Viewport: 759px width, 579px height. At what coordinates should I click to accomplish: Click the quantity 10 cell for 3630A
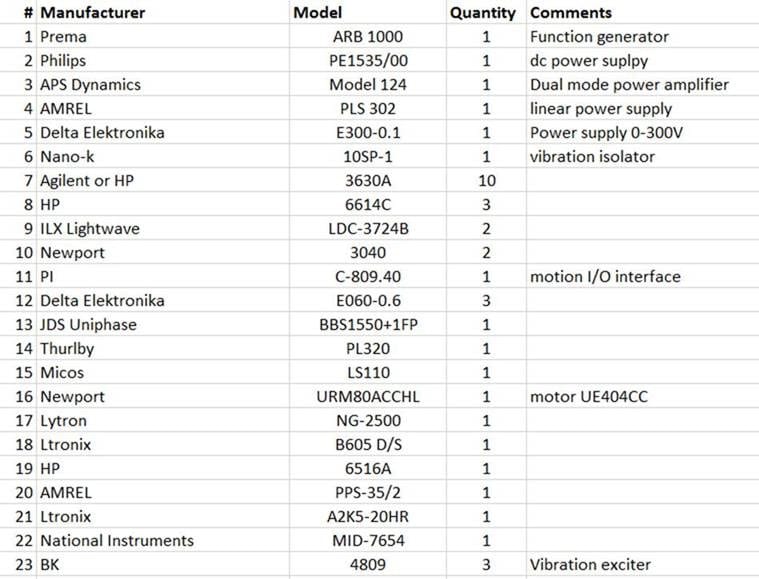[x=486, y=181]
